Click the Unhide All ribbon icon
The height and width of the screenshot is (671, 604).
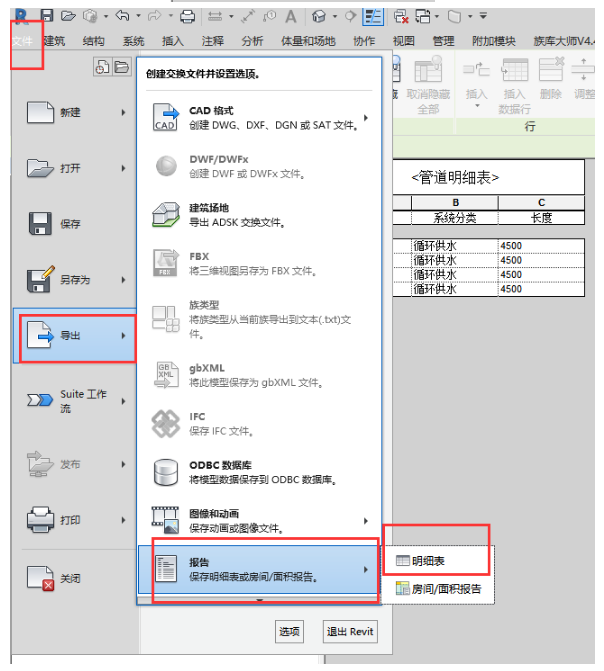click(428, 69)
